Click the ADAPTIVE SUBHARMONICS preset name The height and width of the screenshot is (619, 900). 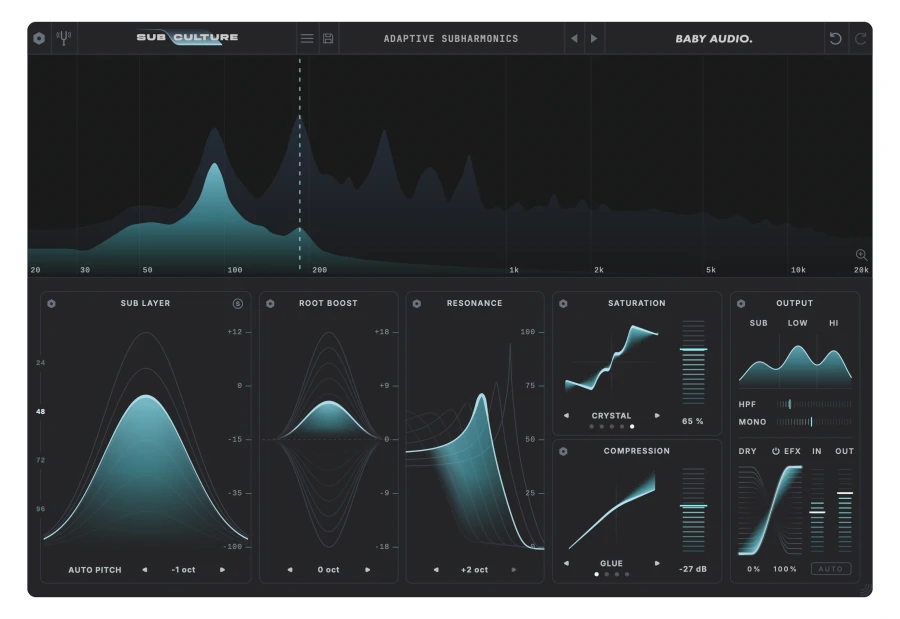tap(451, 38)
